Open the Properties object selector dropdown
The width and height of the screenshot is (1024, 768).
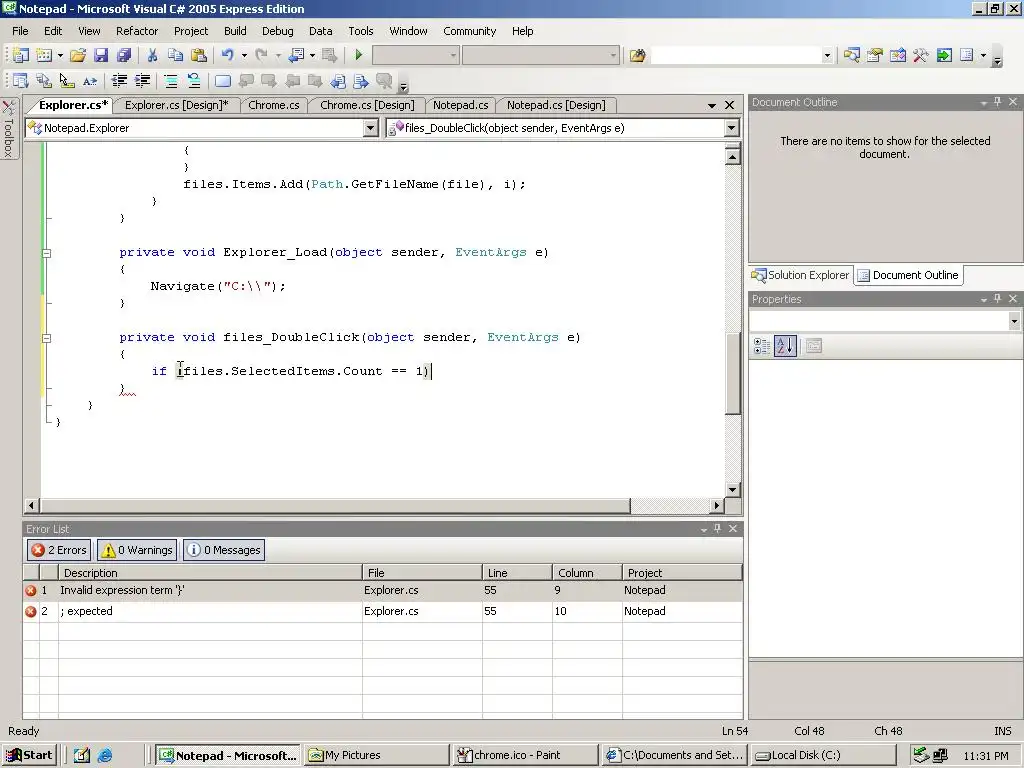tap(1014, 321)
